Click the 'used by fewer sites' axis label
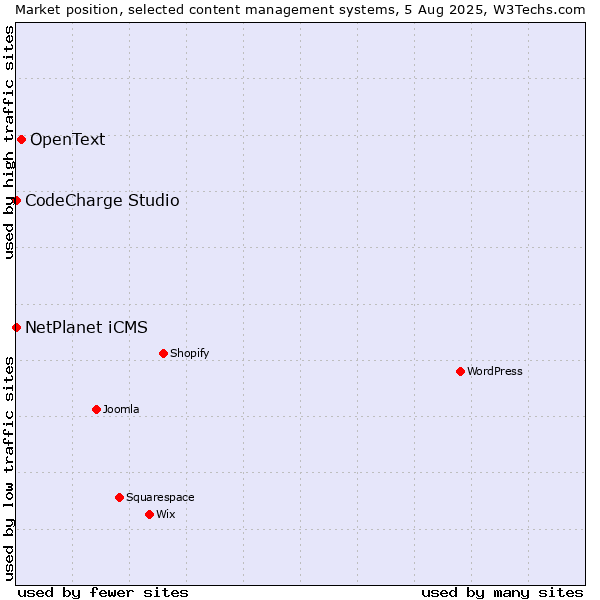Screen dimensions: 600x600 coord(103,593)
